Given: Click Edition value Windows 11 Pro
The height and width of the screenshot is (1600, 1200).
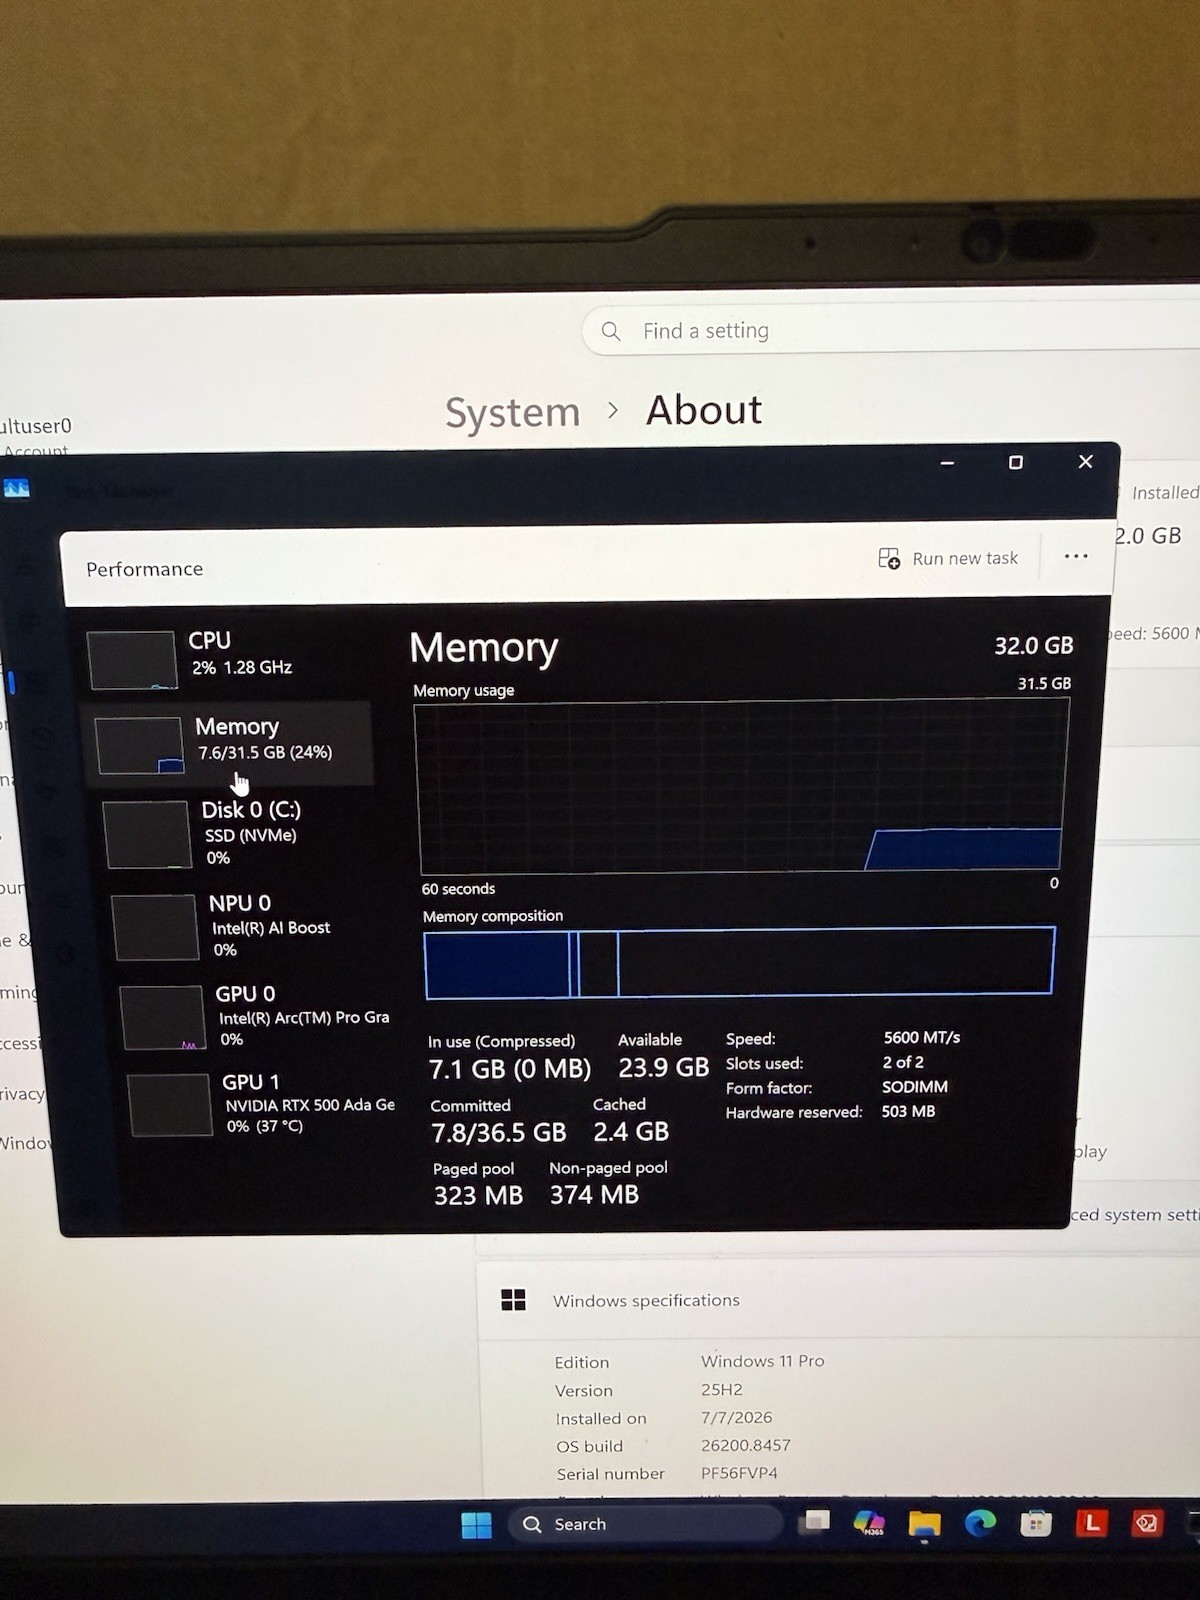Looking at the screenshot, I should (x=763, y=1361).
